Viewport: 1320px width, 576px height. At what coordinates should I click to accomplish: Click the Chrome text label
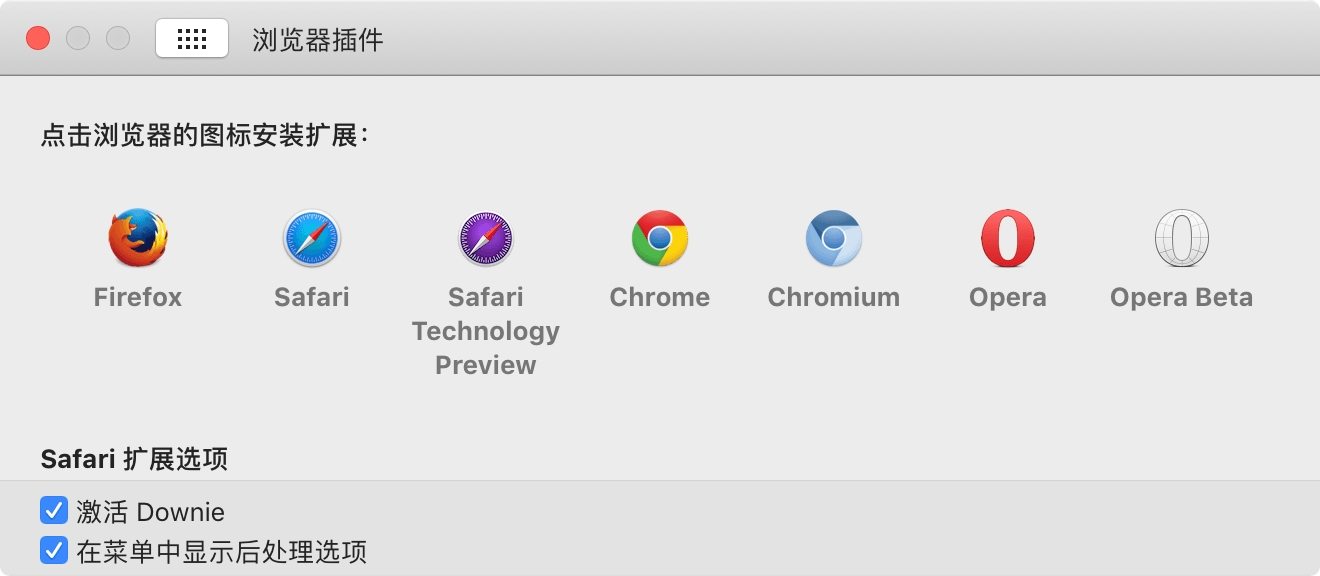pos(660,297)
